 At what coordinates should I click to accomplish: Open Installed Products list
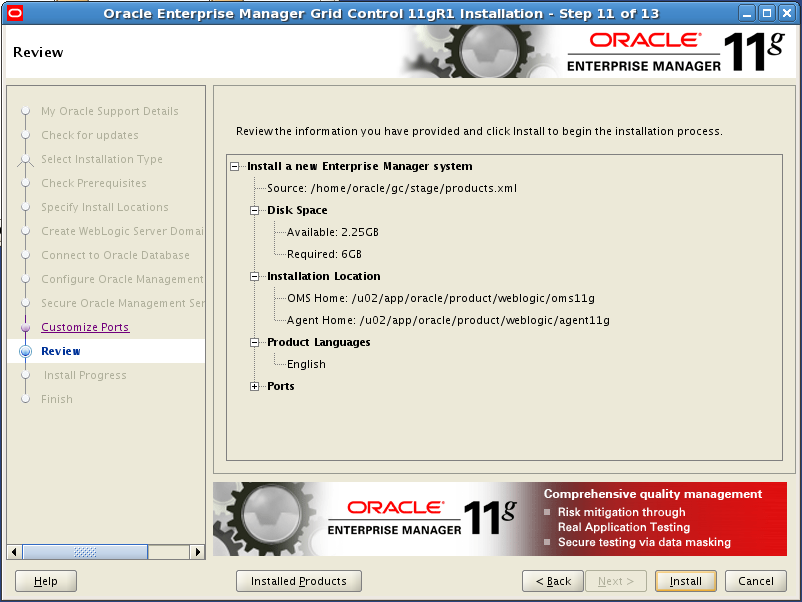coord(299,581)
